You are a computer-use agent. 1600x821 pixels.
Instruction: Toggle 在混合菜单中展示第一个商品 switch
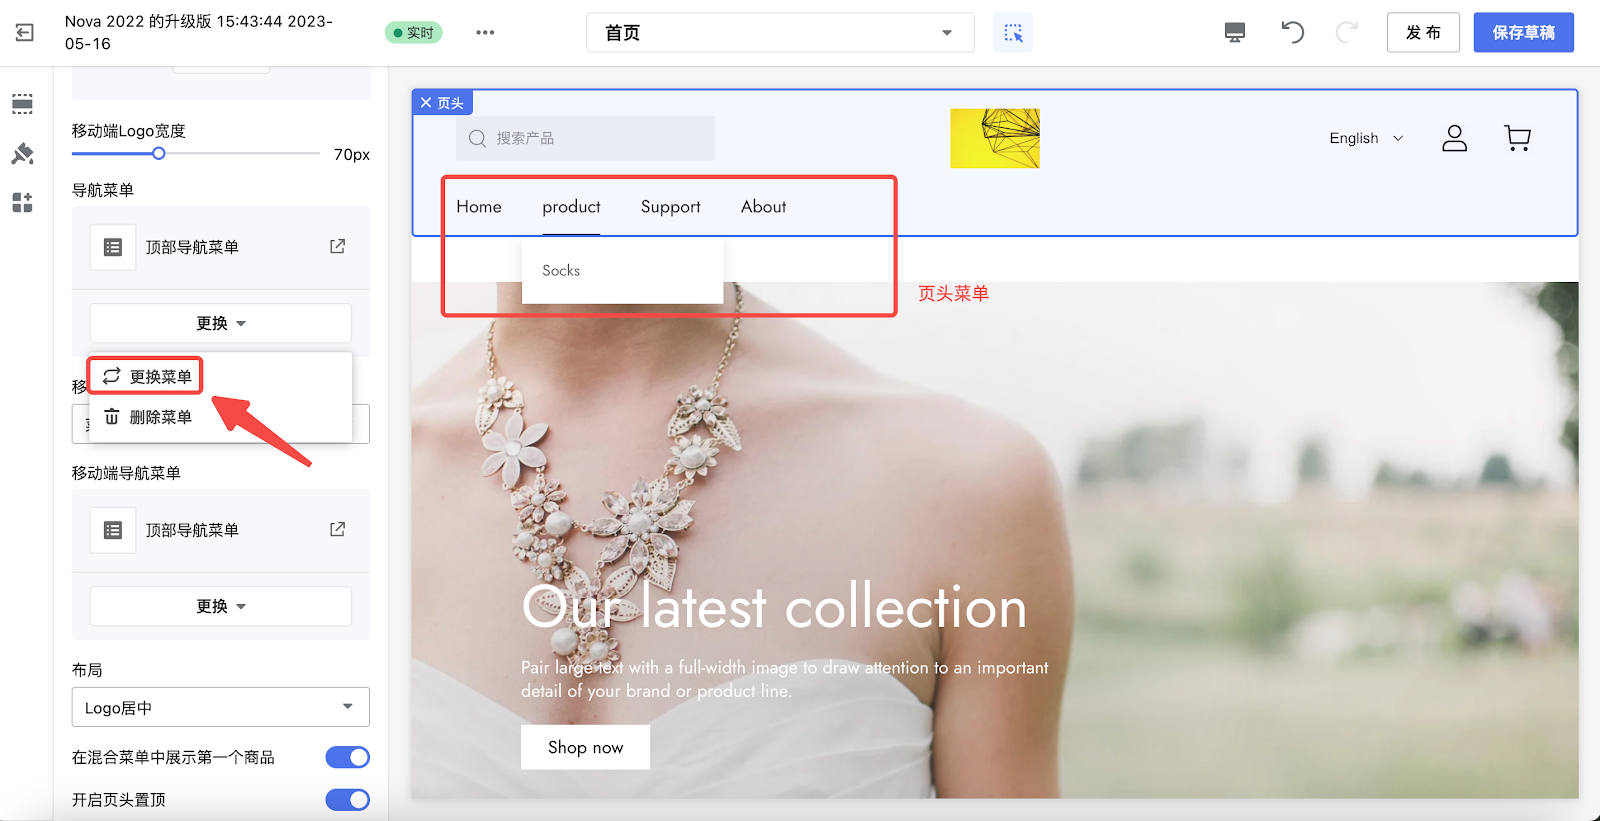tap(348, 757)
